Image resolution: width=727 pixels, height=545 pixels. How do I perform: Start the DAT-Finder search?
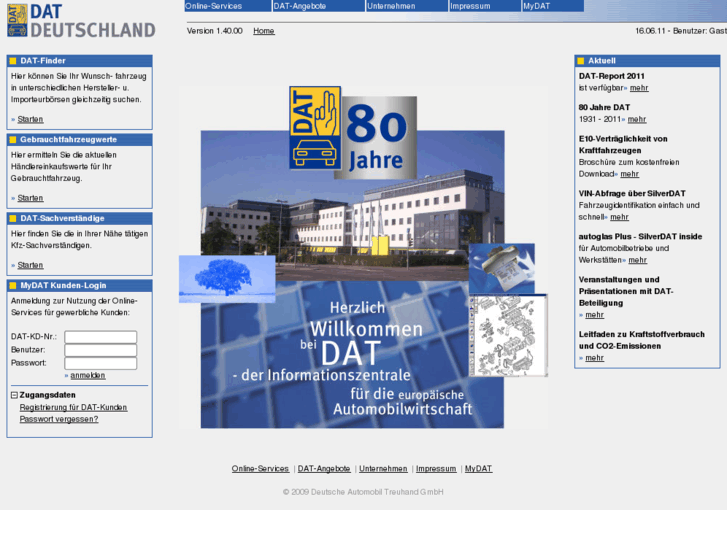[30, 120]
